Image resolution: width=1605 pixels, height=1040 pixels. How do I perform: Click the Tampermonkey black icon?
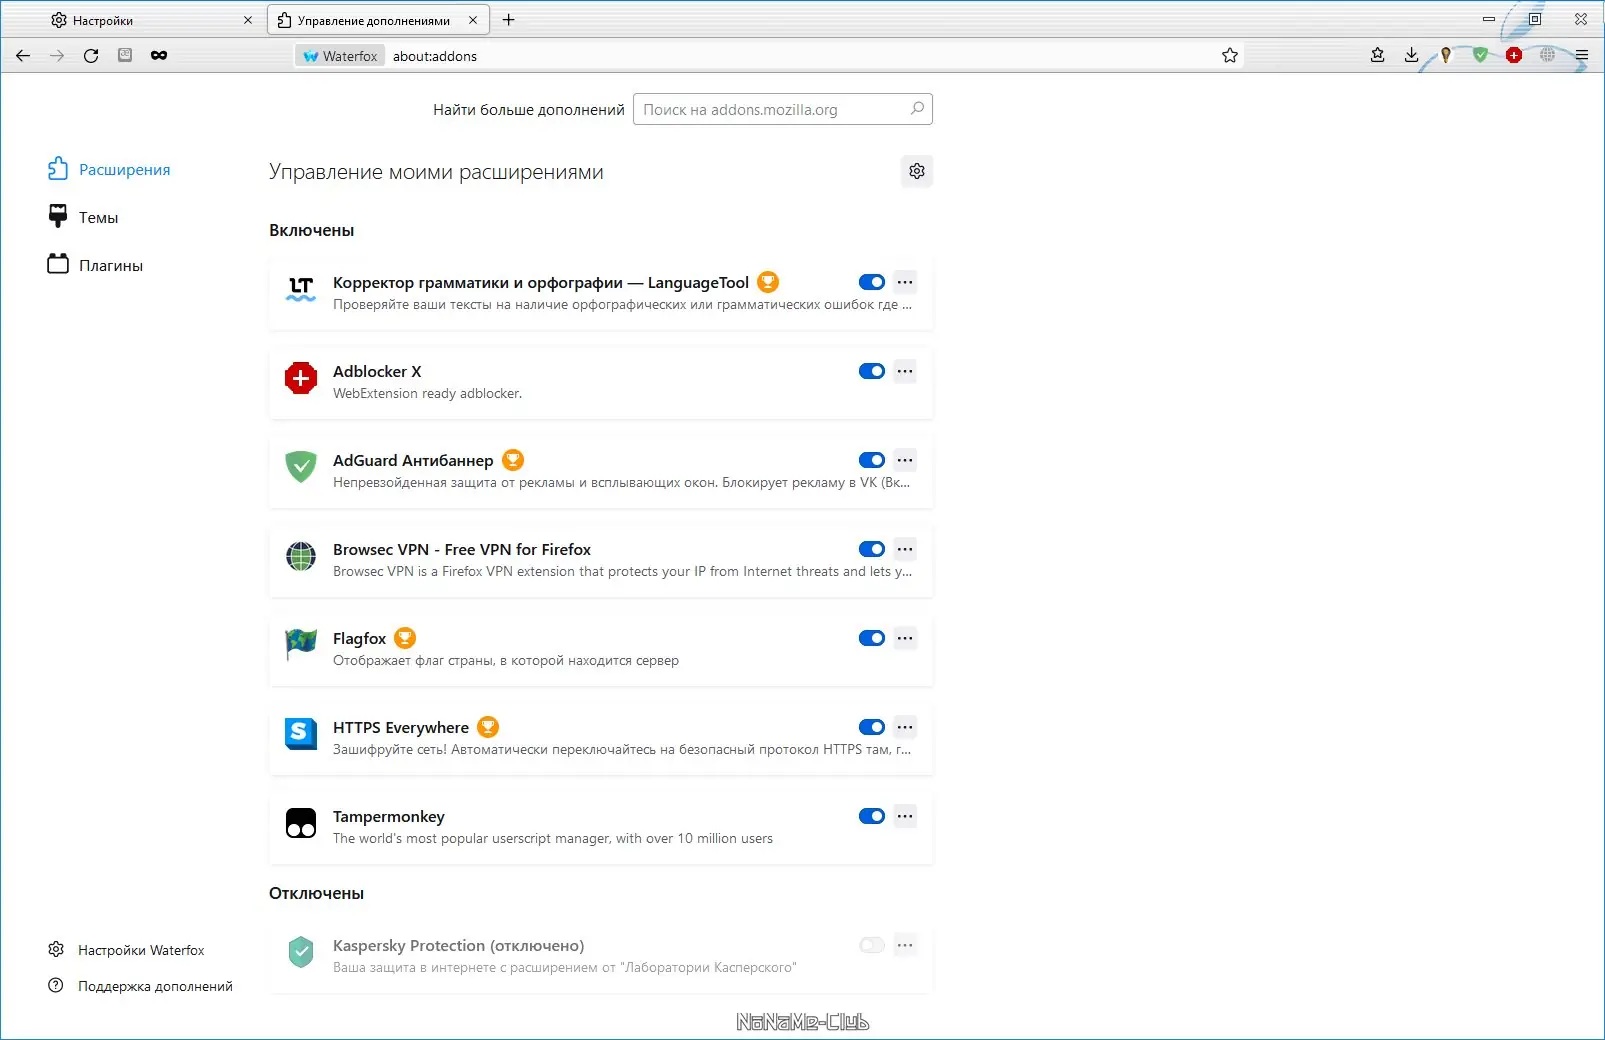click(301, 823)
